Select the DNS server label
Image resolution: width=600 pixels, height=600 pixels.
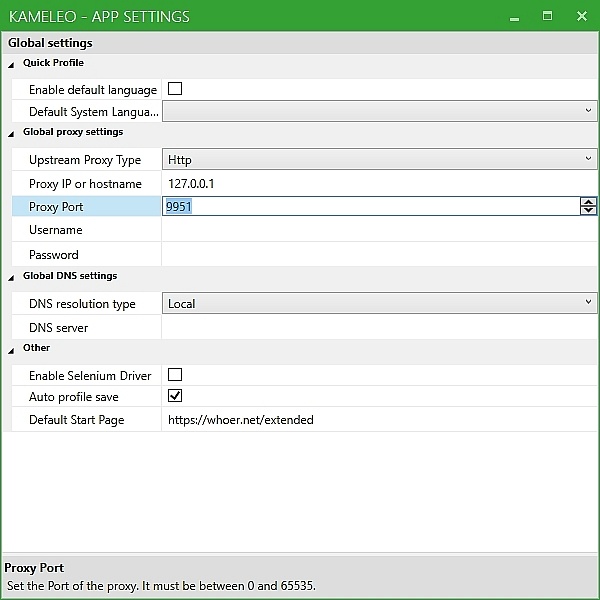pos(59,328)
